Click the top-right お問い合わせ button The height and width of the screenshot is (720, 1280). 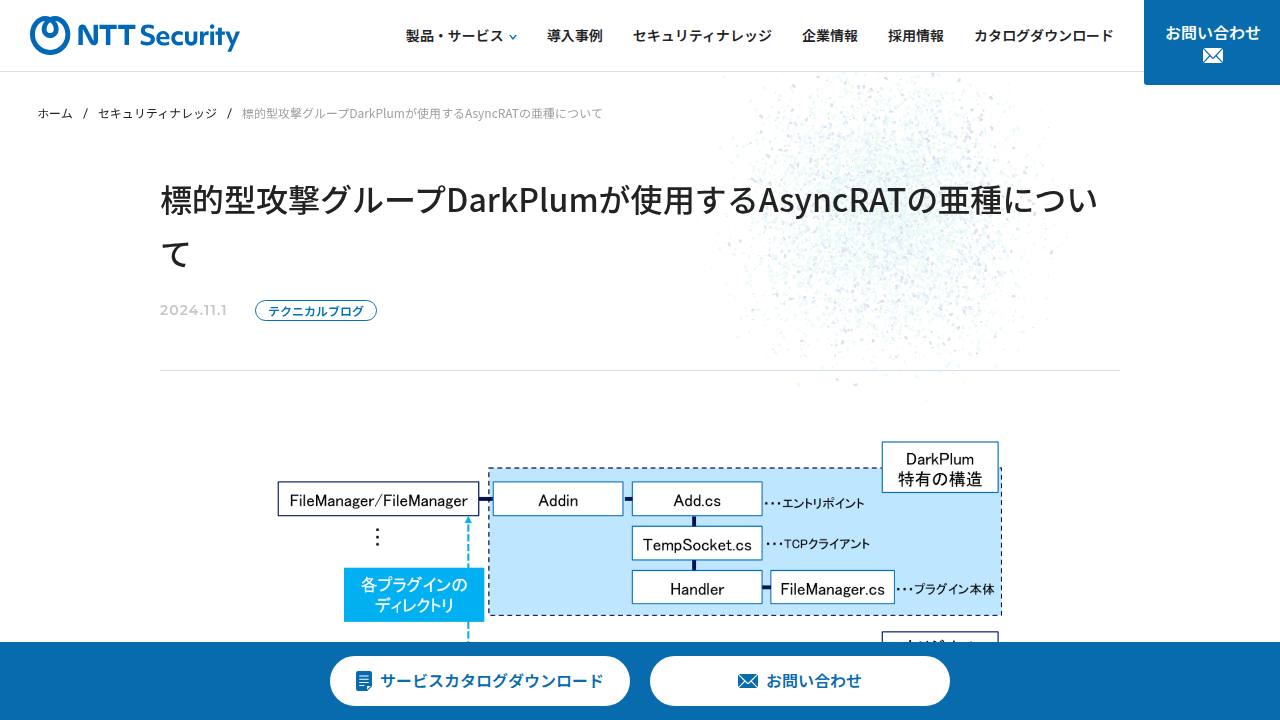coord(1212,42)
